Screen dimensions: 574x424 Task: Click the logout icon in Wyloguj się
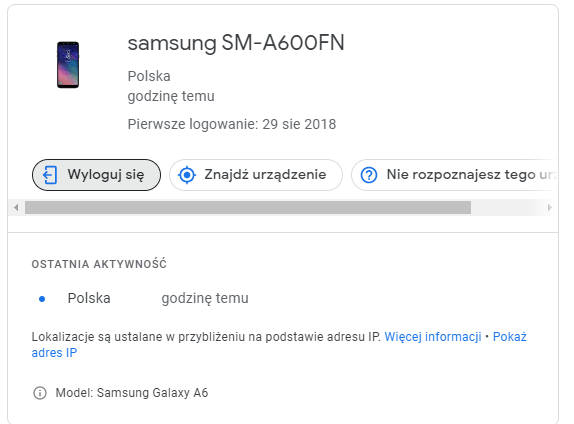[50, 175]
